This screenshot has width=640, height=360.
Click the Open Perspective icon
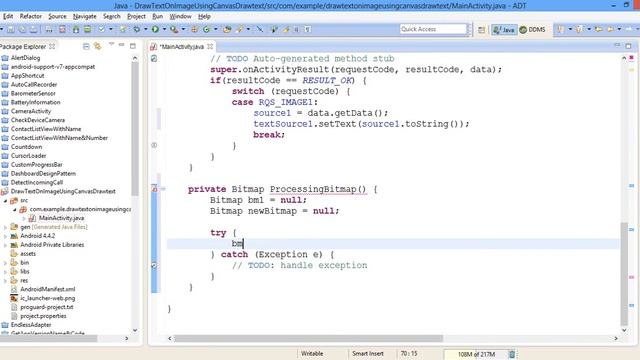[481, 29]
